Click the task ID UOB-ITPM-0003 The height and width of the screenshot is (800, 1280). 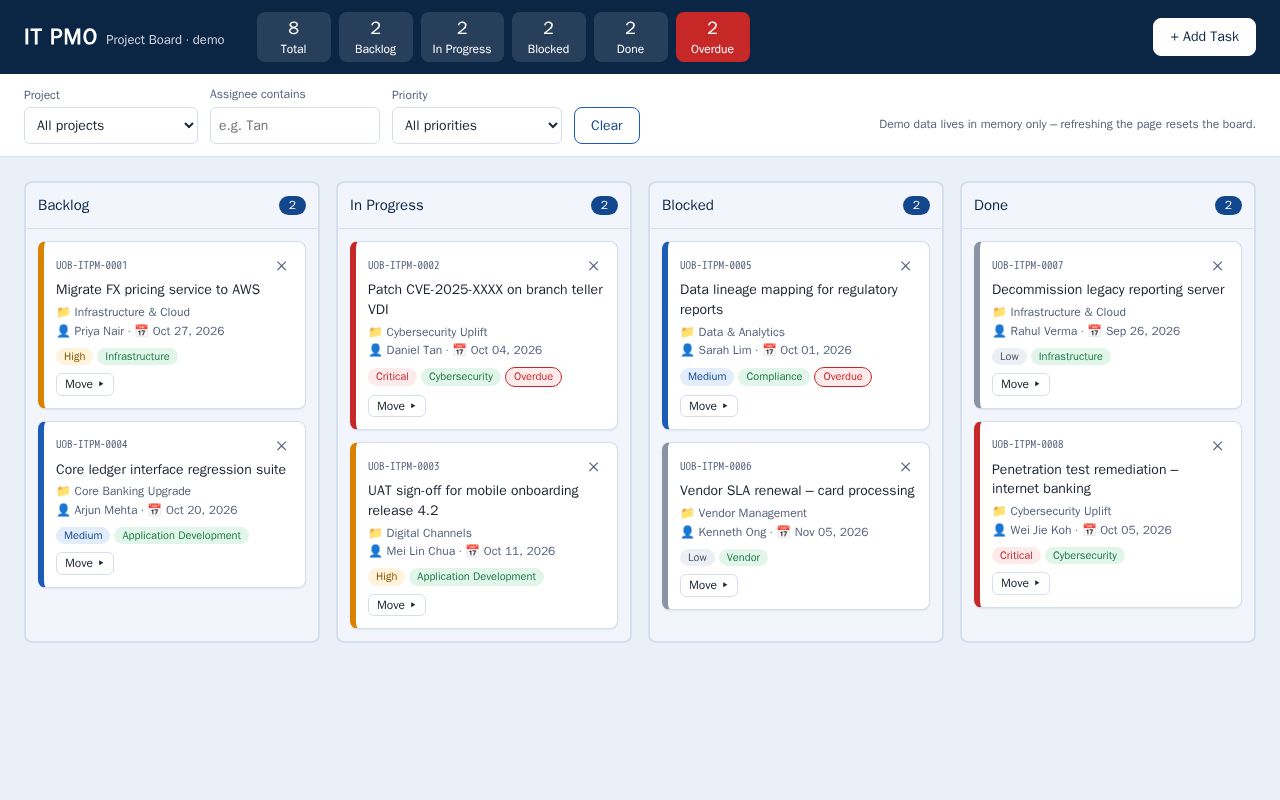[x=404, y=466]
